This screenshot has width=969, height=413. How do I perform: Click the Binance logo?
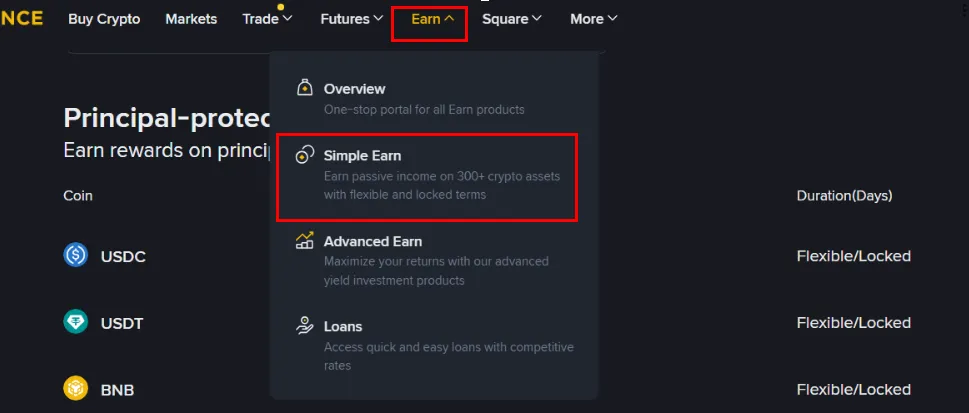point(21,19)
